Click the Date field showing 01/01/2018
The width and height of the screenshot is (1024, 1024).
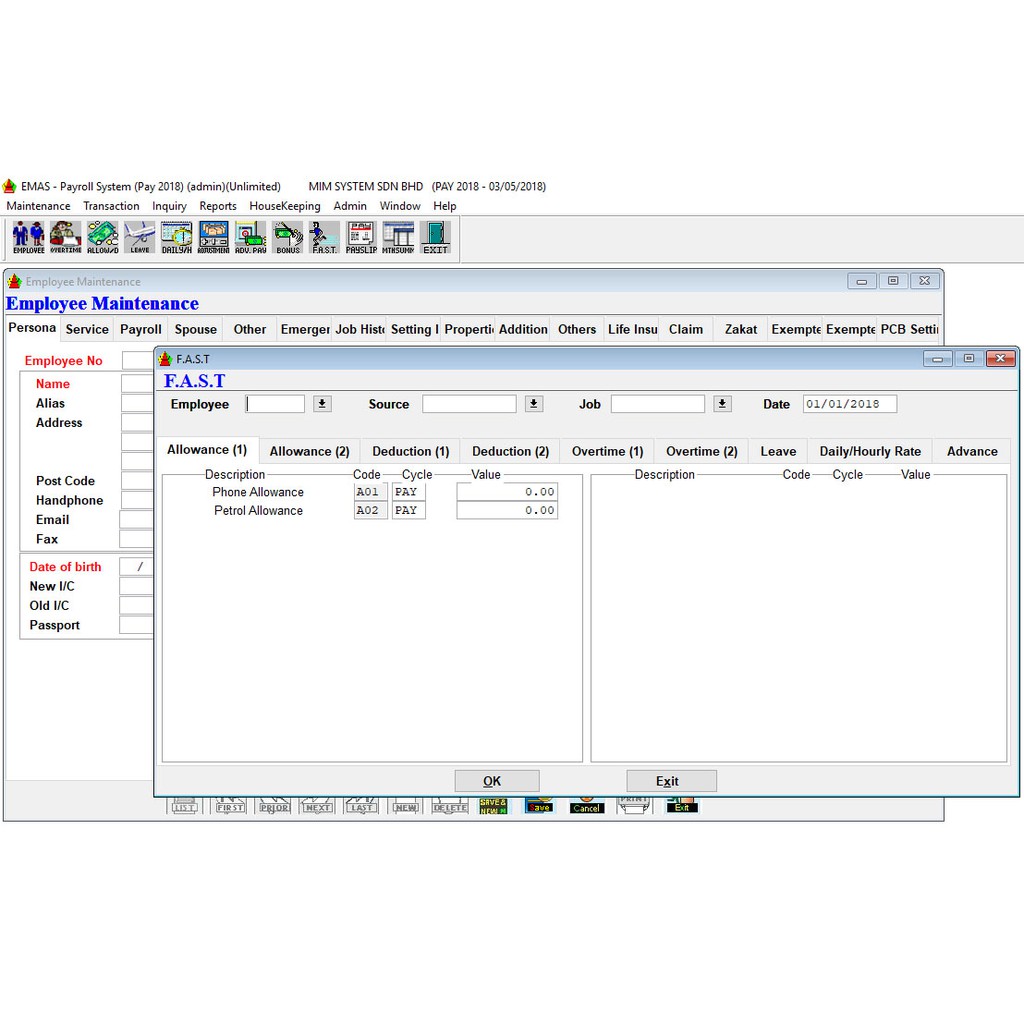849,404
